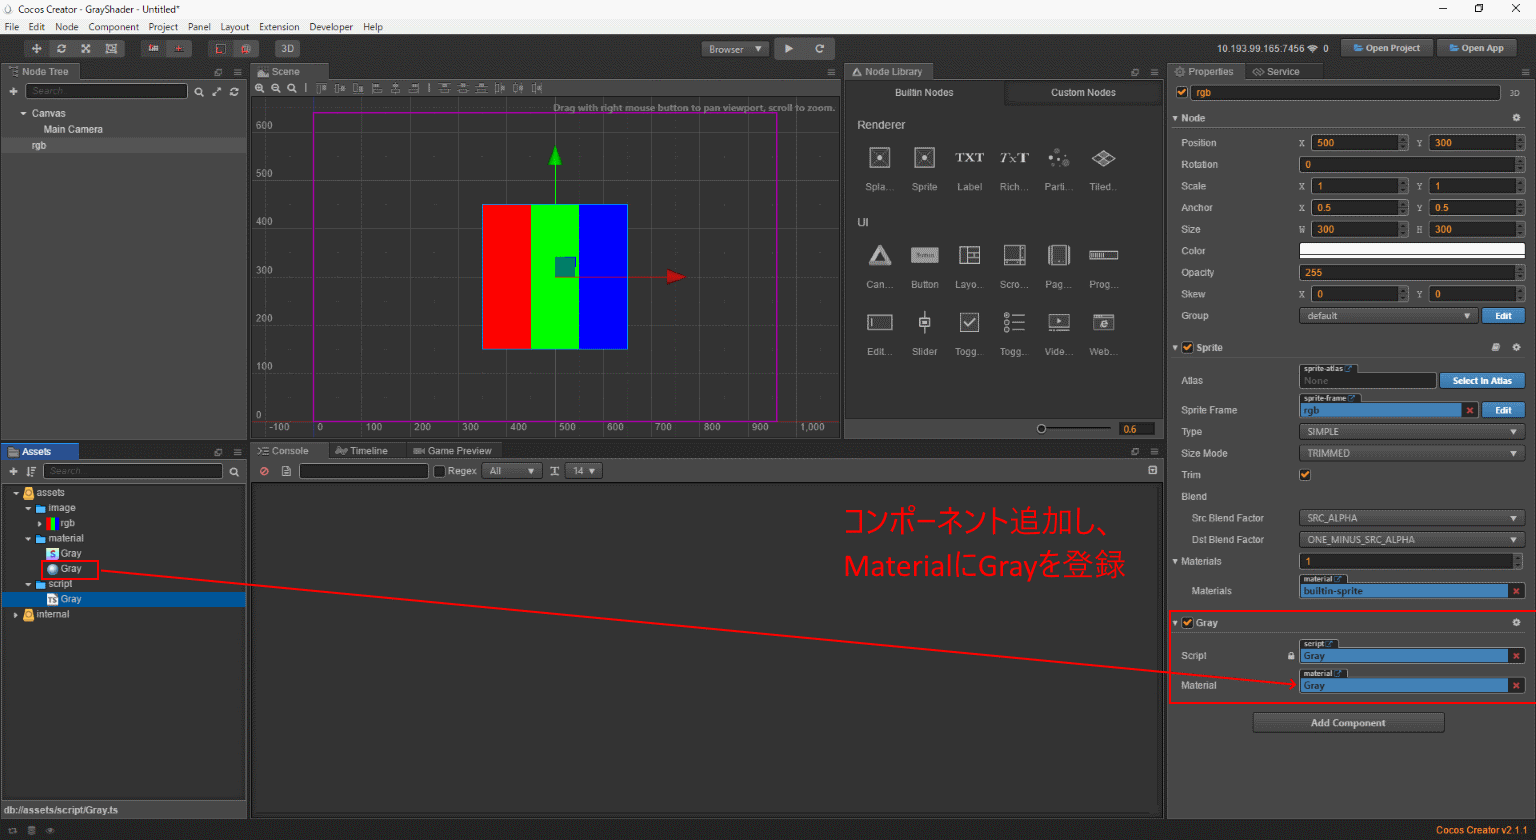Screen dimensions: 1536x840
Task: Open the Browser preview dropdown
Action: (x=735, y=49)
